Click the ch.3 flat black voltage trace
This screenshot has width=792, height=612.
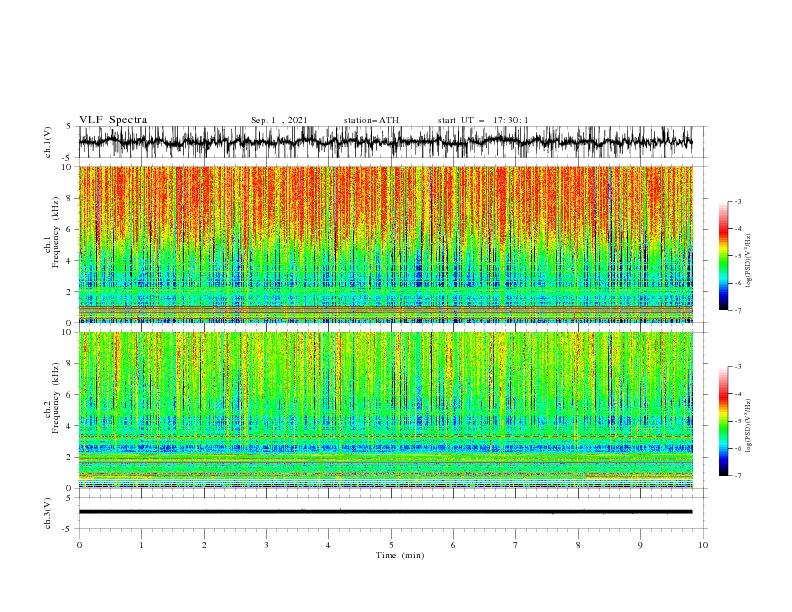[385, 512]
